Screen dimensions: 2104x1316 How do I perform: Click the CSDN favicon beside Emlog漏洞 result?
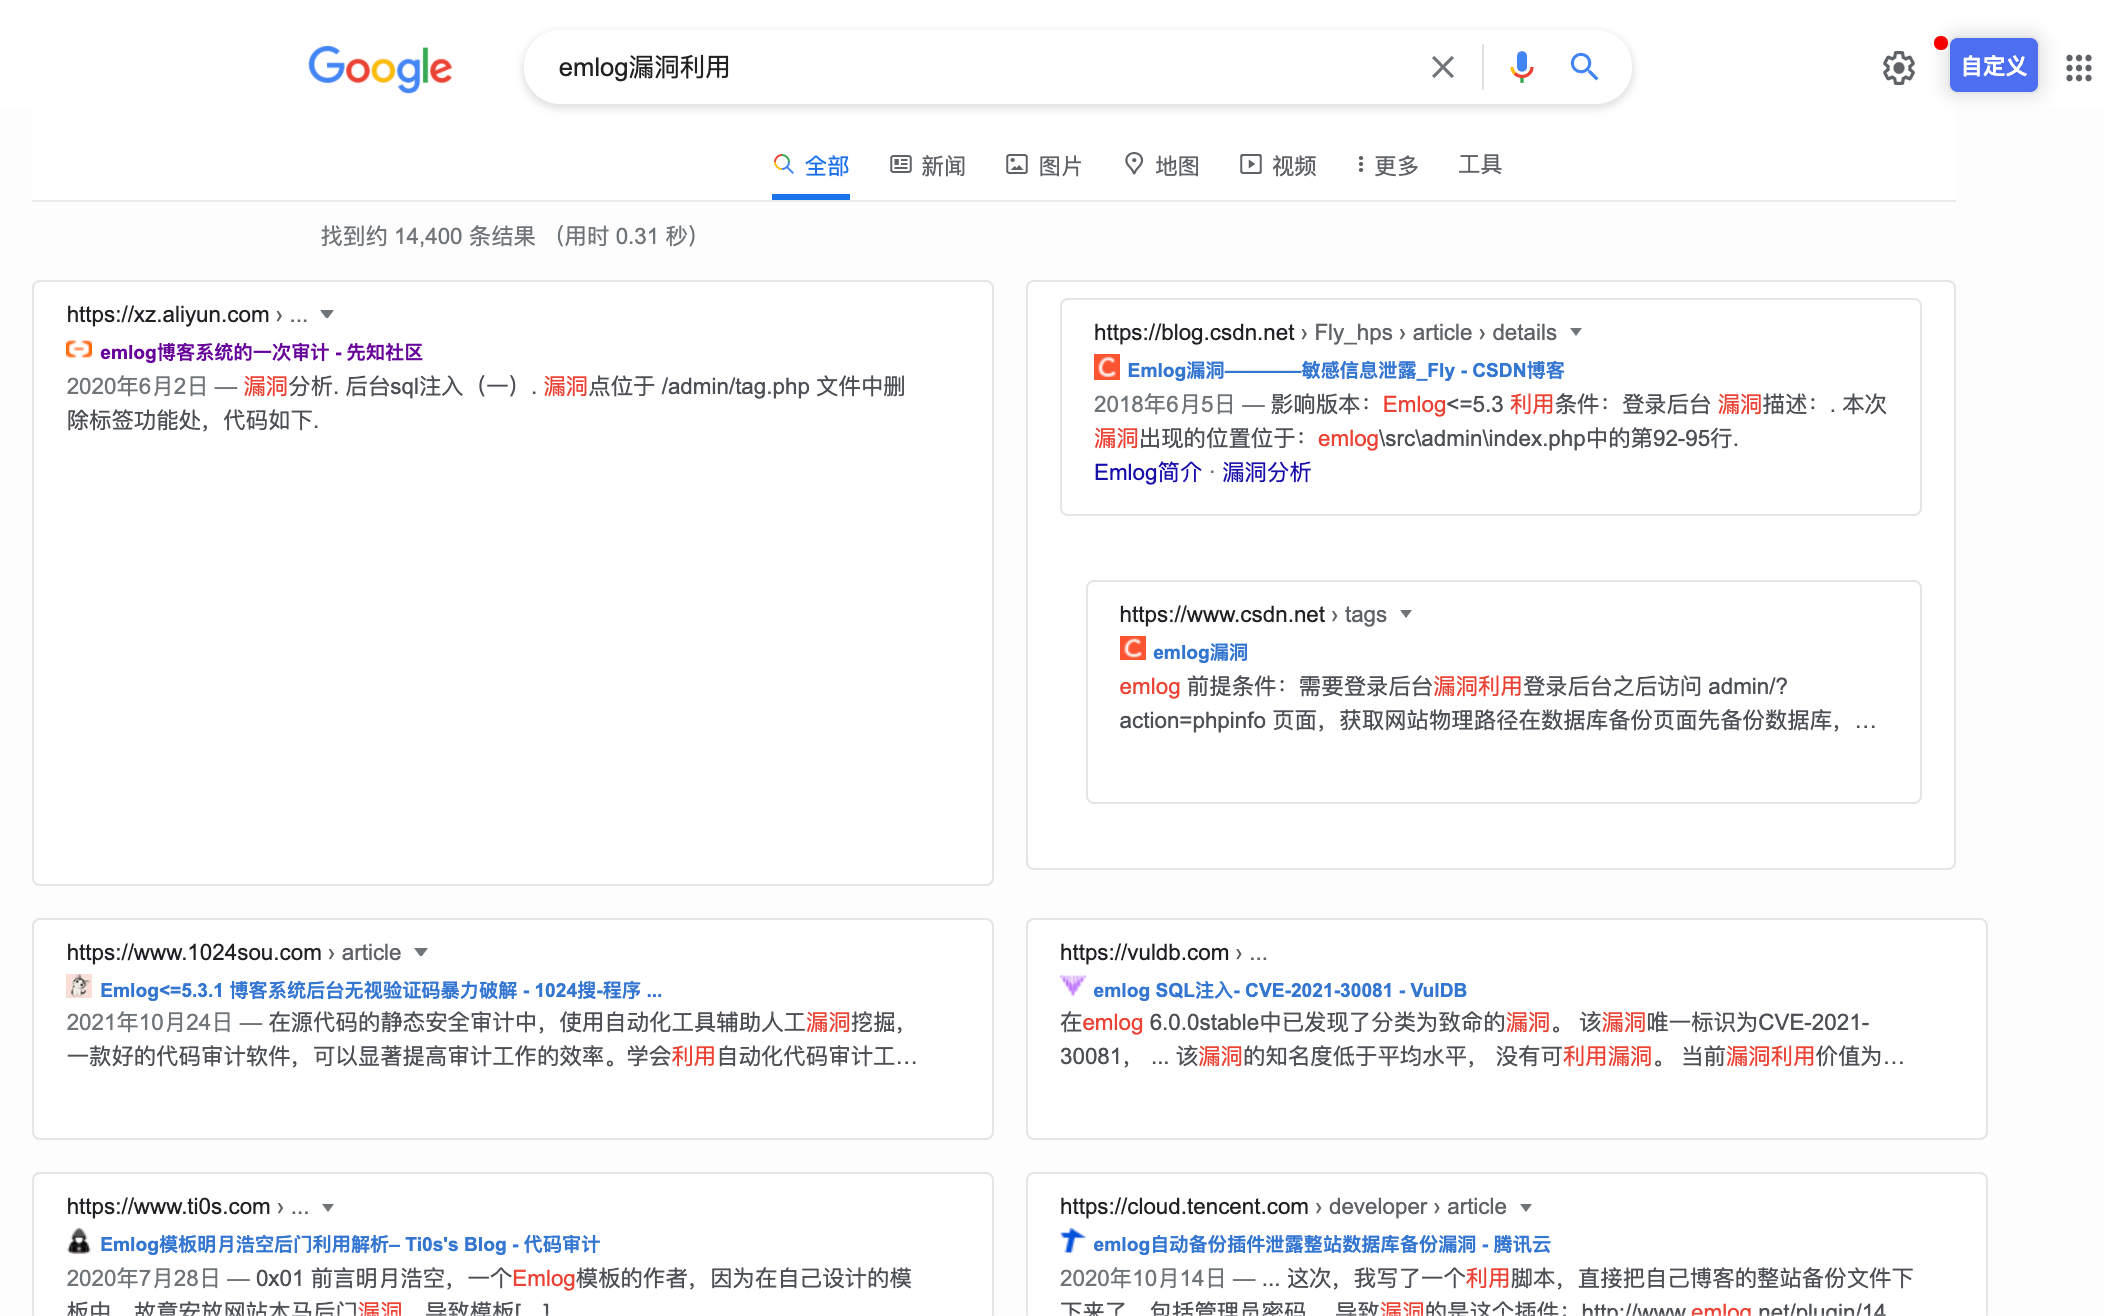click(x=1106, y=368)
